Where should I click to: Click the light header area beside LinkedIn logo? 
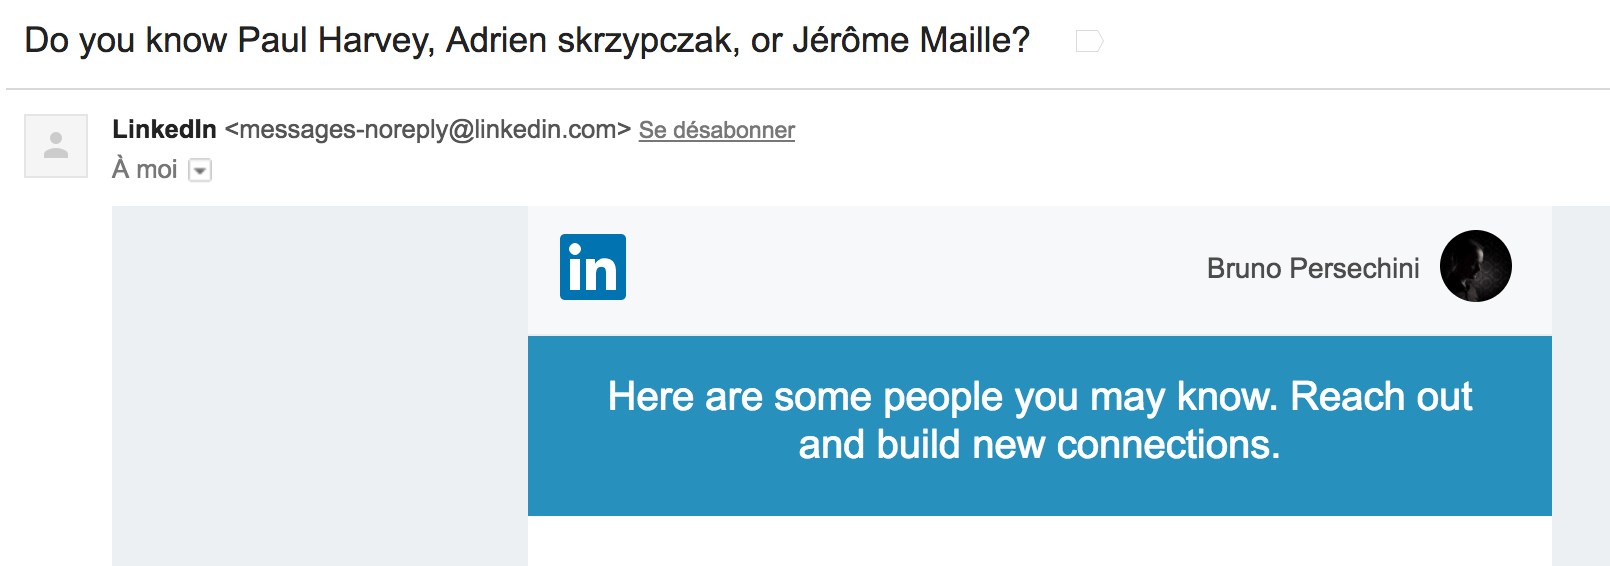(x=900, y=268)
